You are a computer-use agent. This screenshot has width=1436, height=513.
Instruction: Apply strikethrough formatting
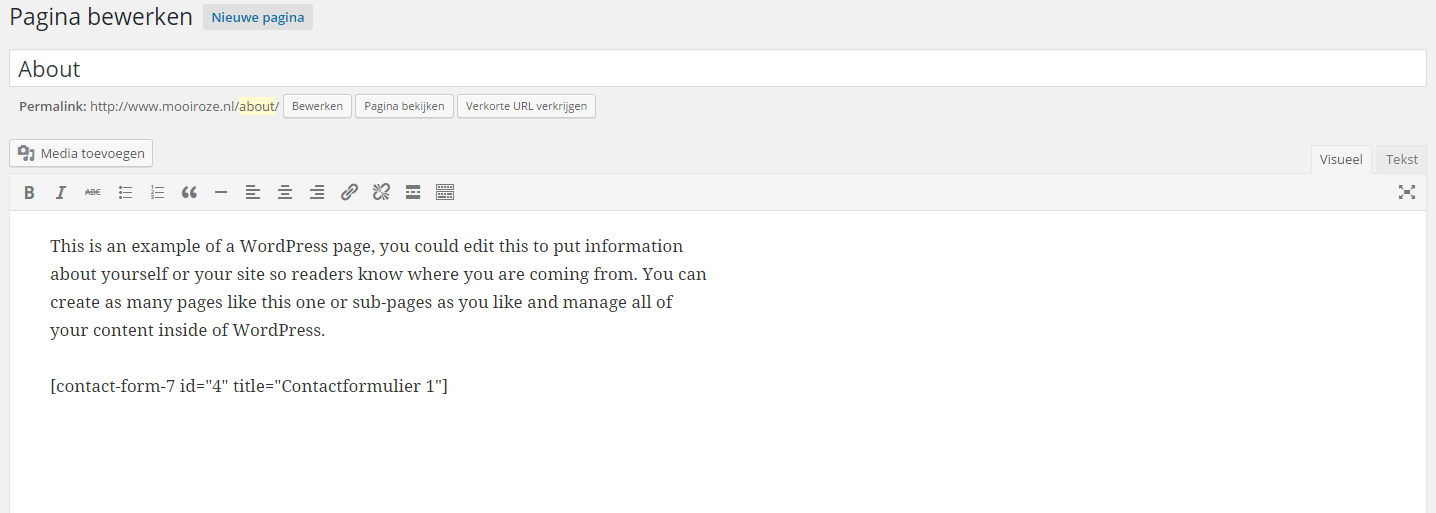(93, 192)
